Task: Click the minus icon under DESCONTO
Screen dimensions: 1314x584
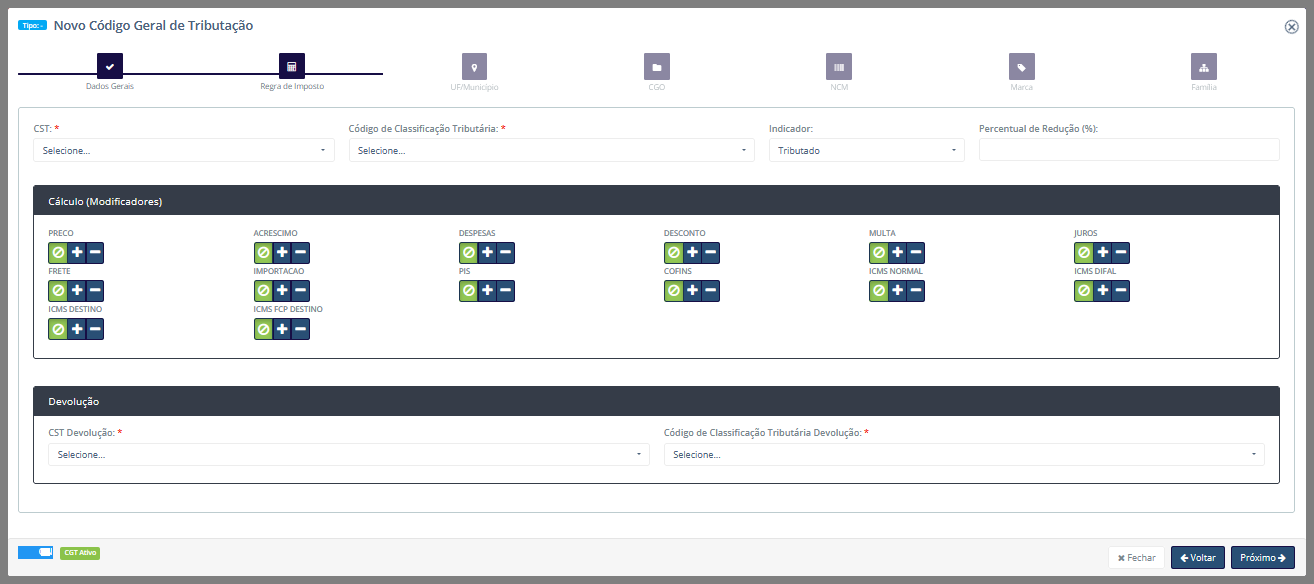Action: [x=710, y=253]
